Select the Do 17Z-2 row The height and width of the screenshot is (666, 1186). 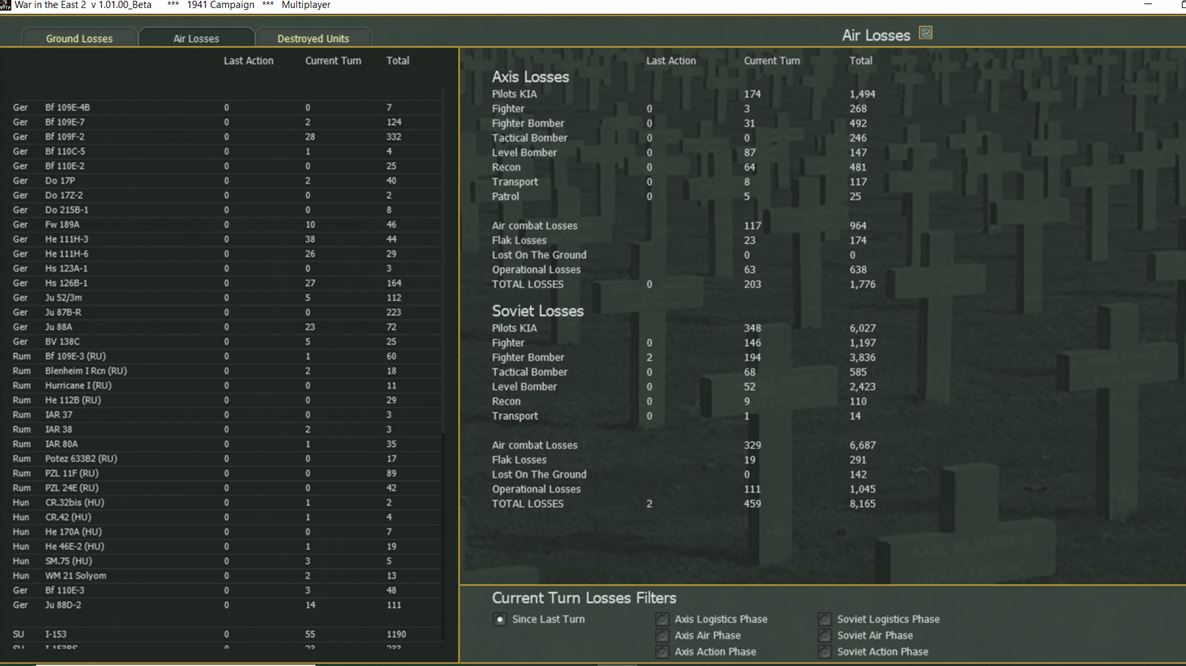pos(225,195)
